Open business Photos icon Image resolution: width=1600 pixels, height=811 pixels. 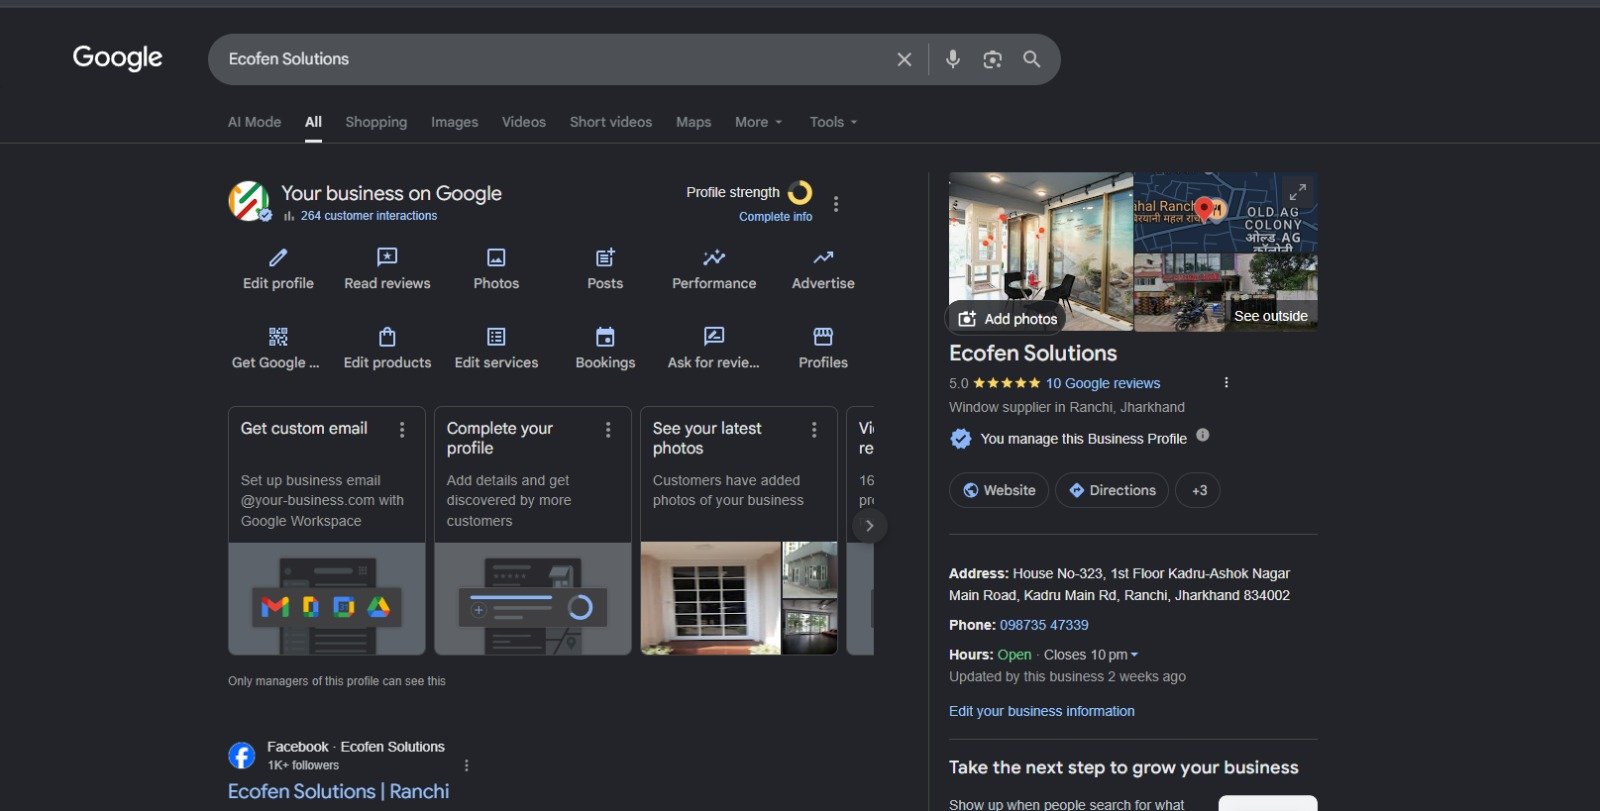(x=496, y=258)
